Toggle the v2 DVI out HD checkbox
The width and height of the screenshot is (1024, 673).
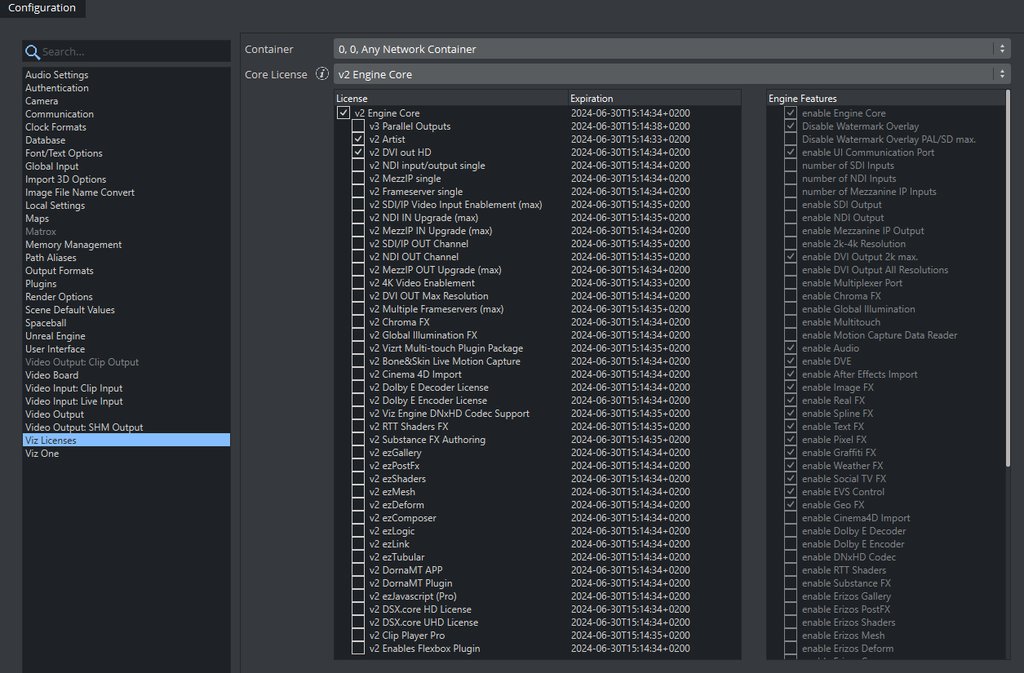358,153
